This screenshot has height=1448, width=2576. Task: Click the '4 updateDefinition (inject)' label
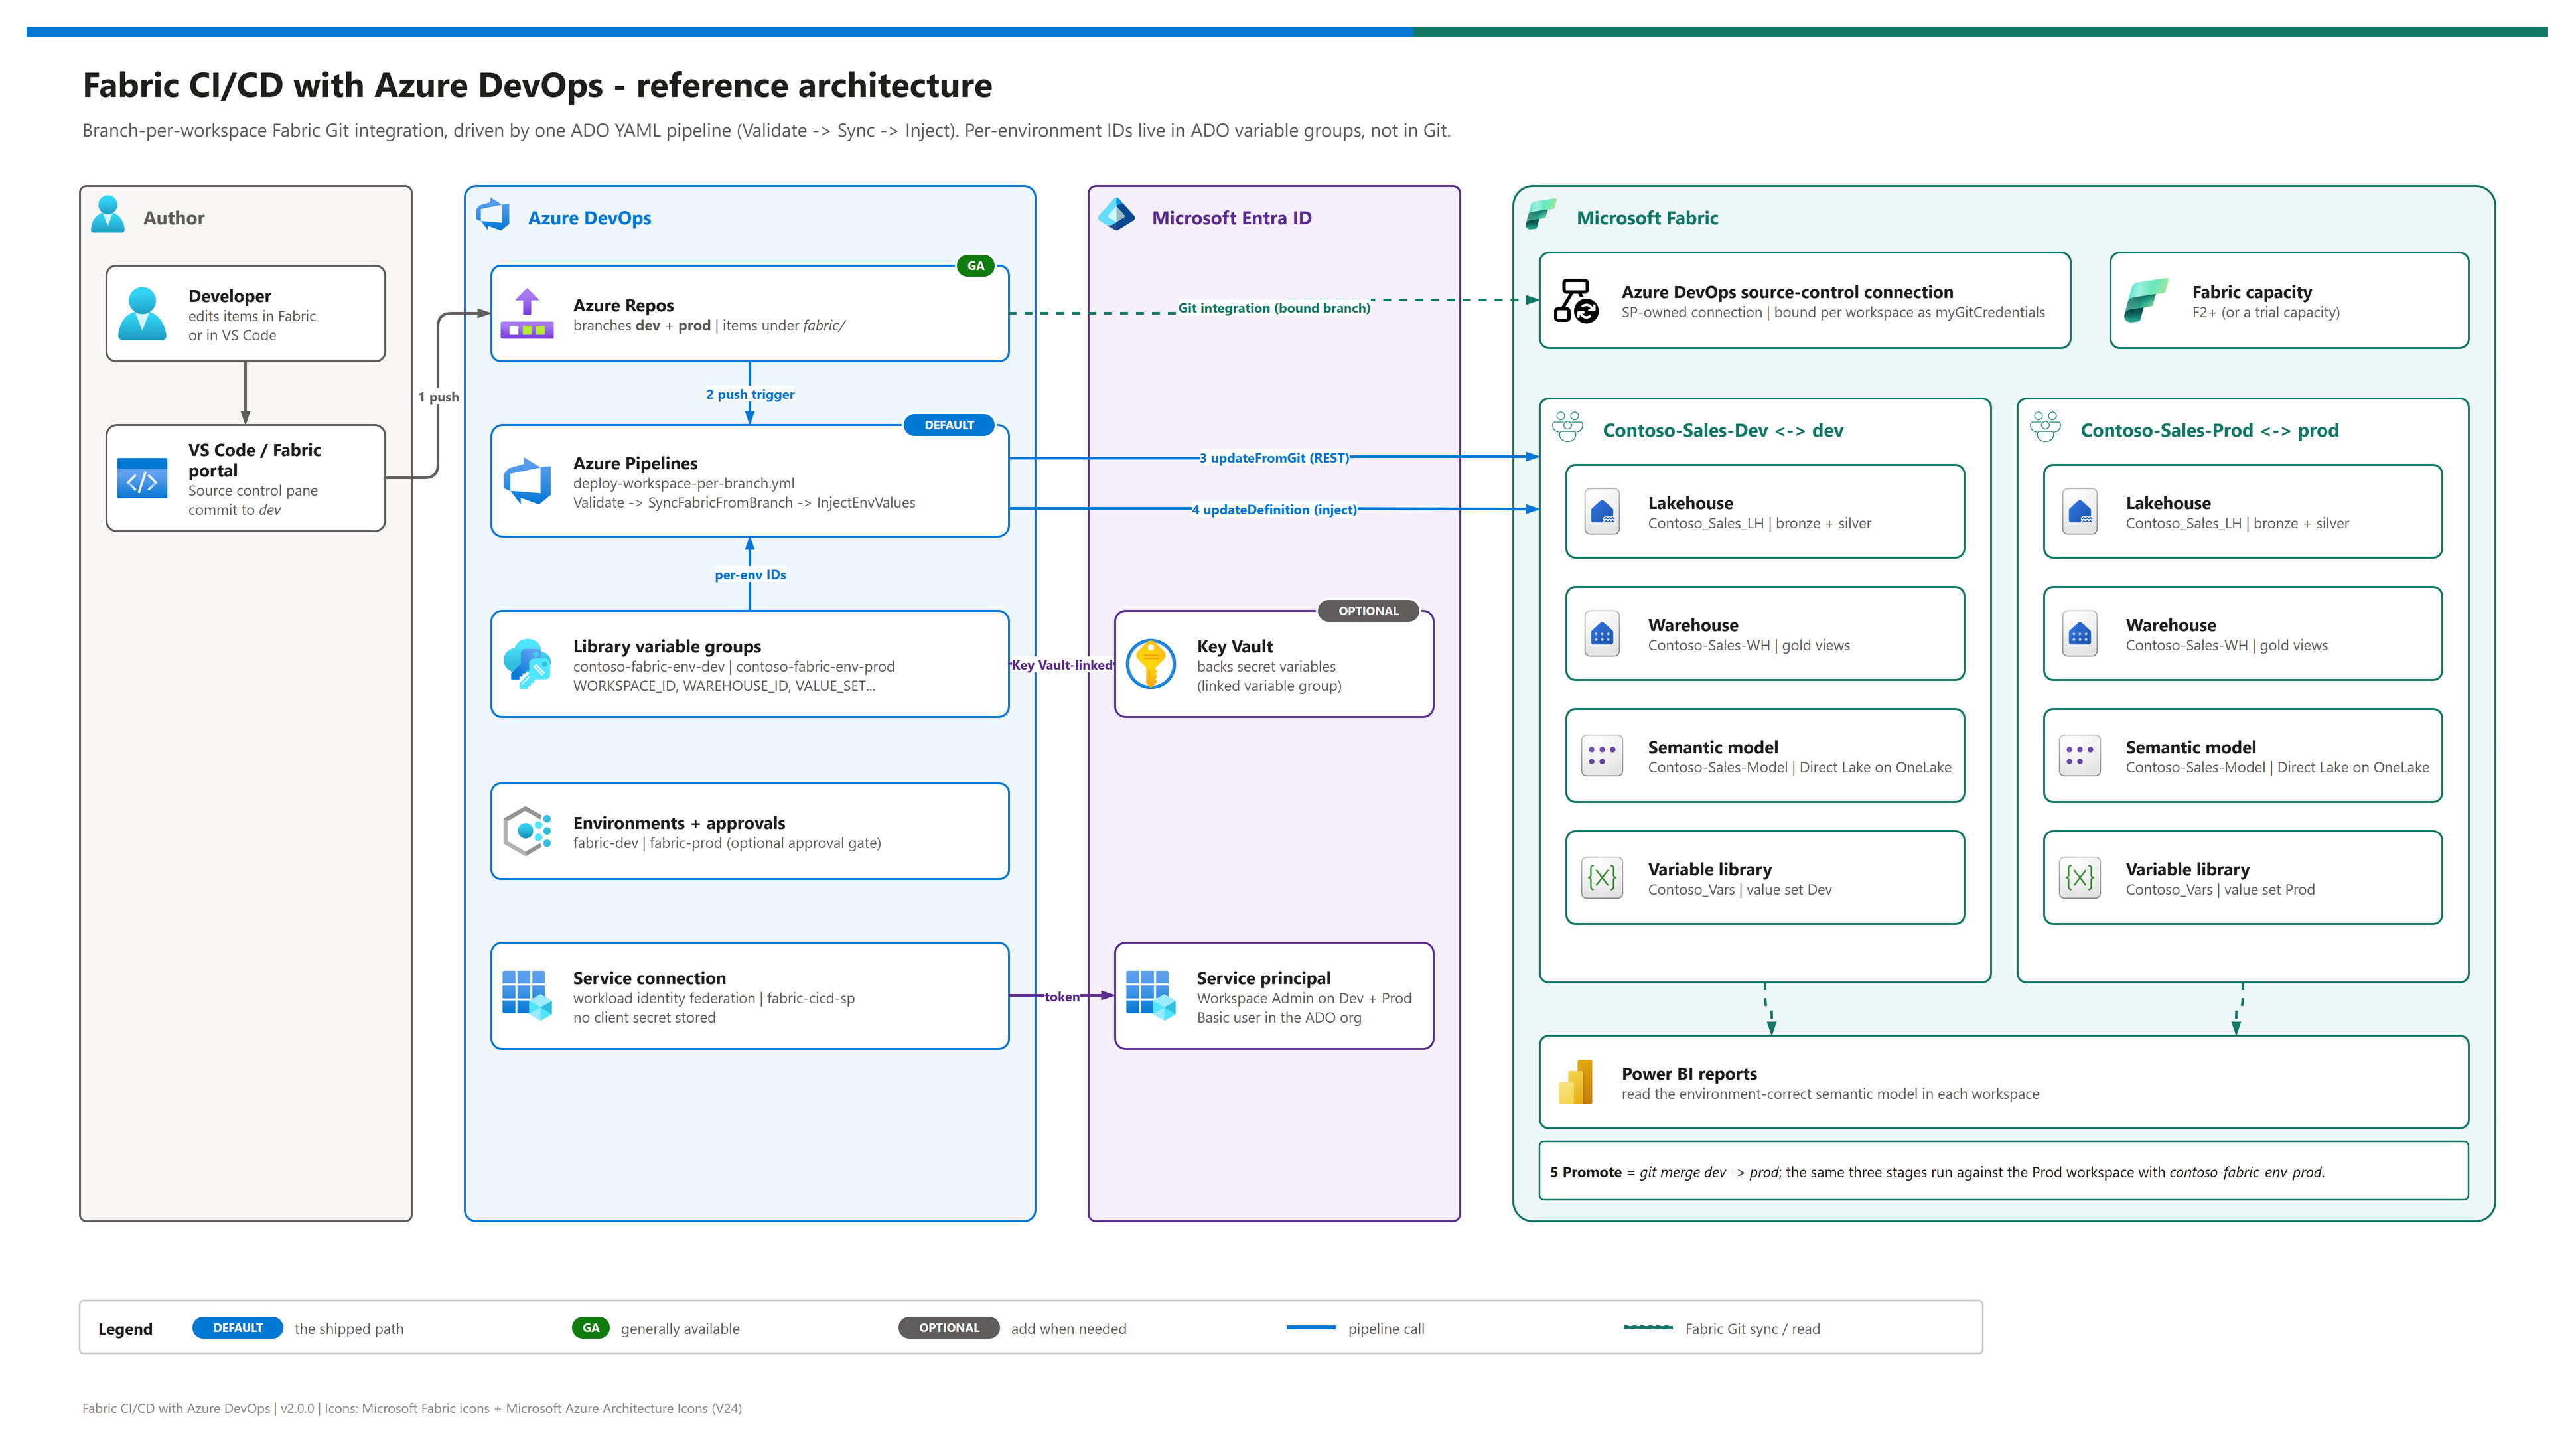1274,510
